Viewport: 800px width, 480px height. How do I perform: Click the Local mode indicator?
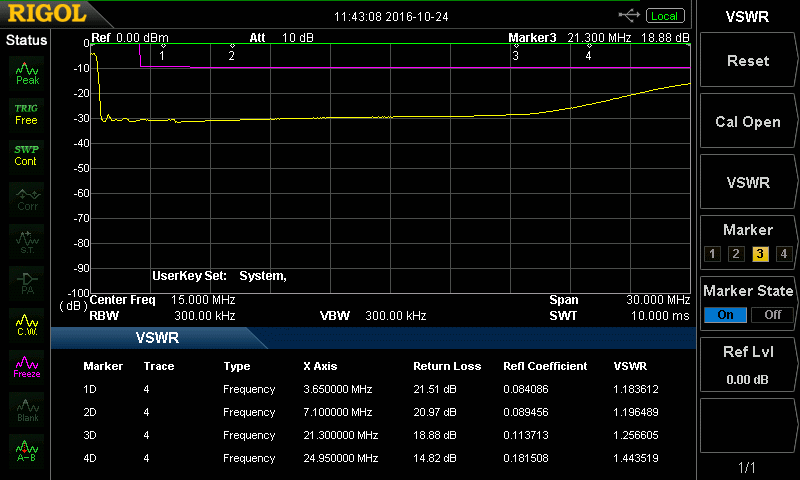click(x=663, y=15)
